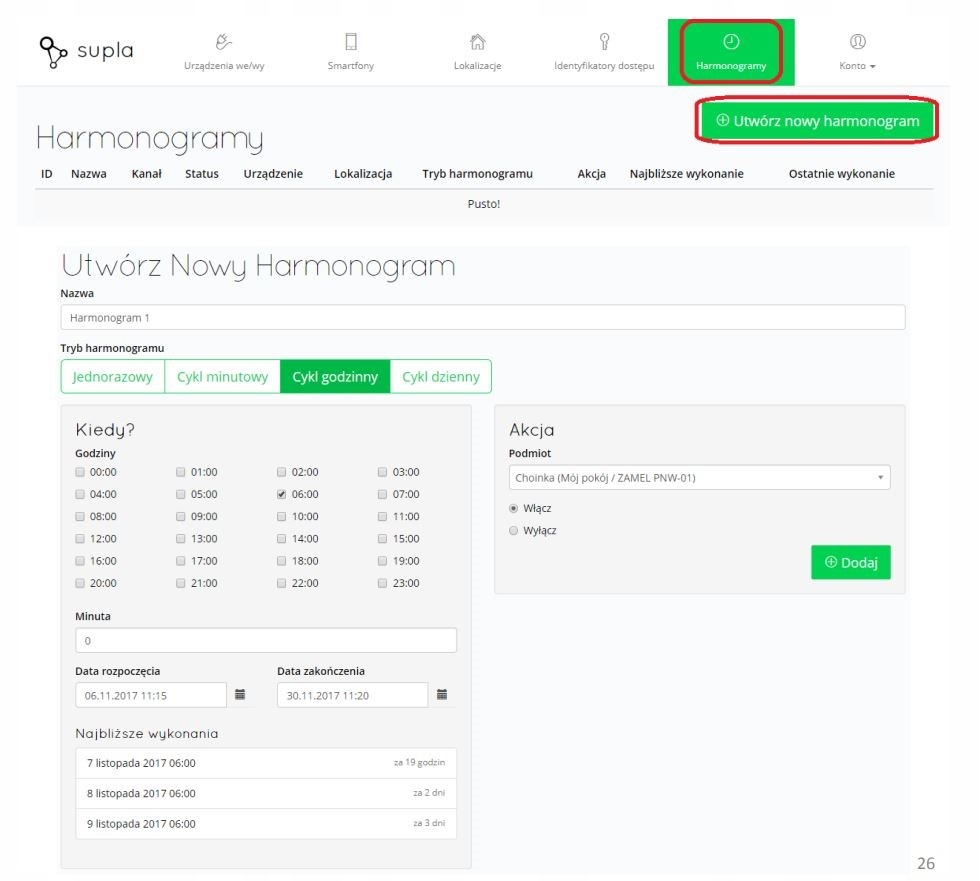Click the Lokalizacja column header
The width and height of the screenshot is (980, 881).
[x=363, y=174]
